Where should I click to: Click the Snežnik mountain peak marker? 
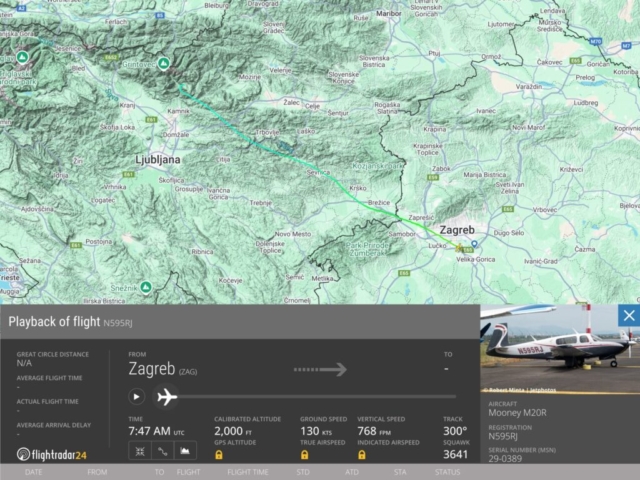[x=146, y=287]
